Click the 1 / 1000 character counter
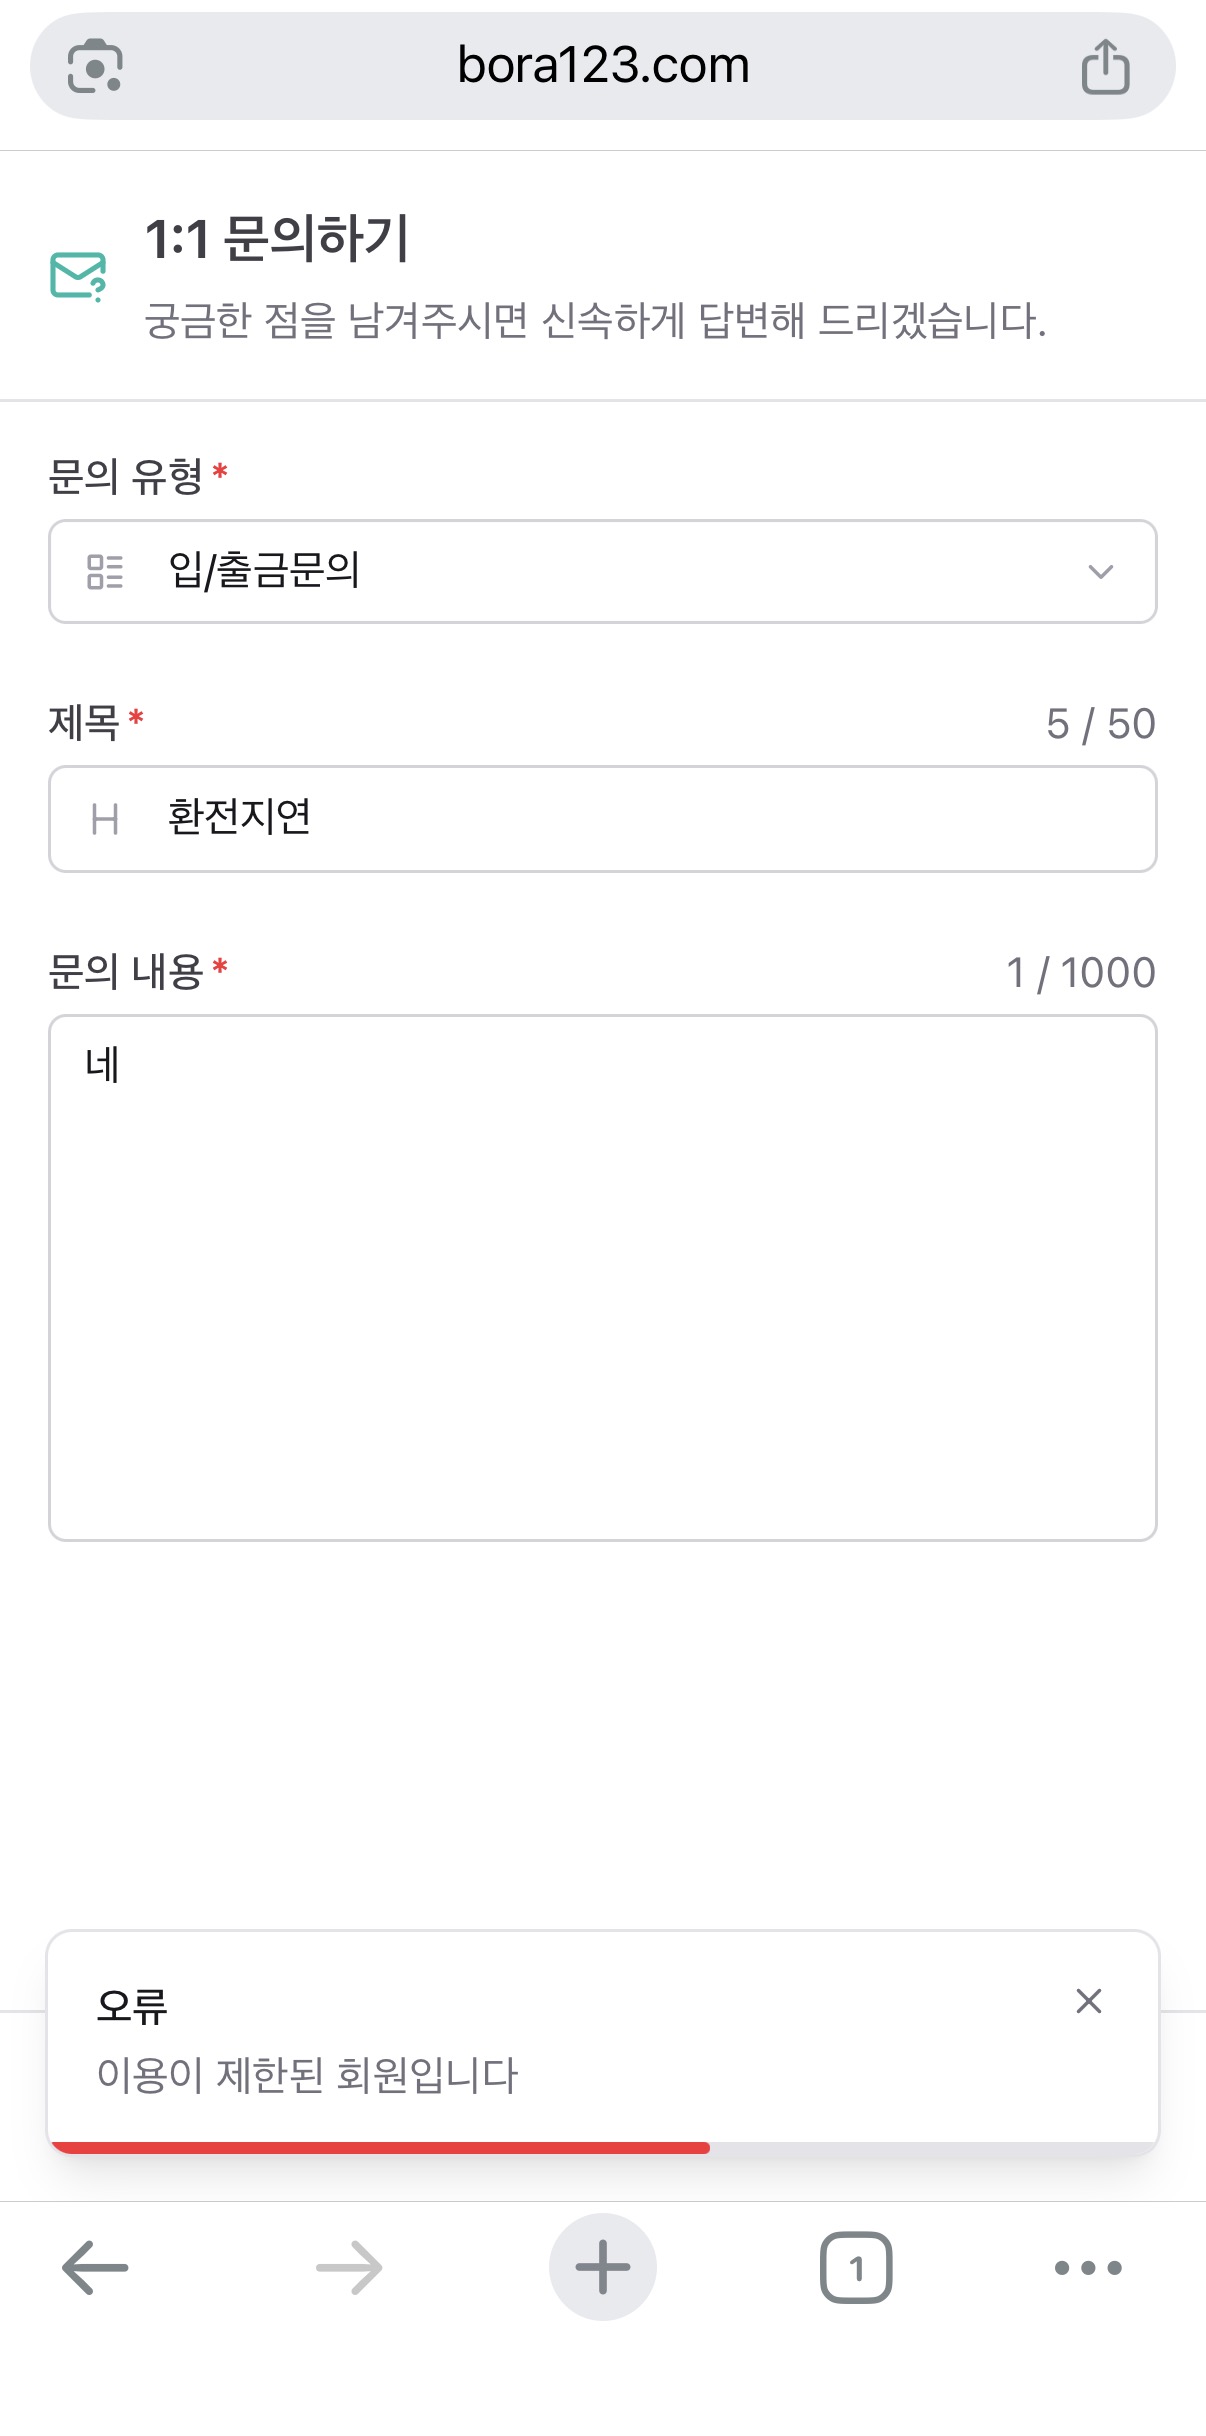Screen dimensions: 1206x2436 tap(1080, 973)
